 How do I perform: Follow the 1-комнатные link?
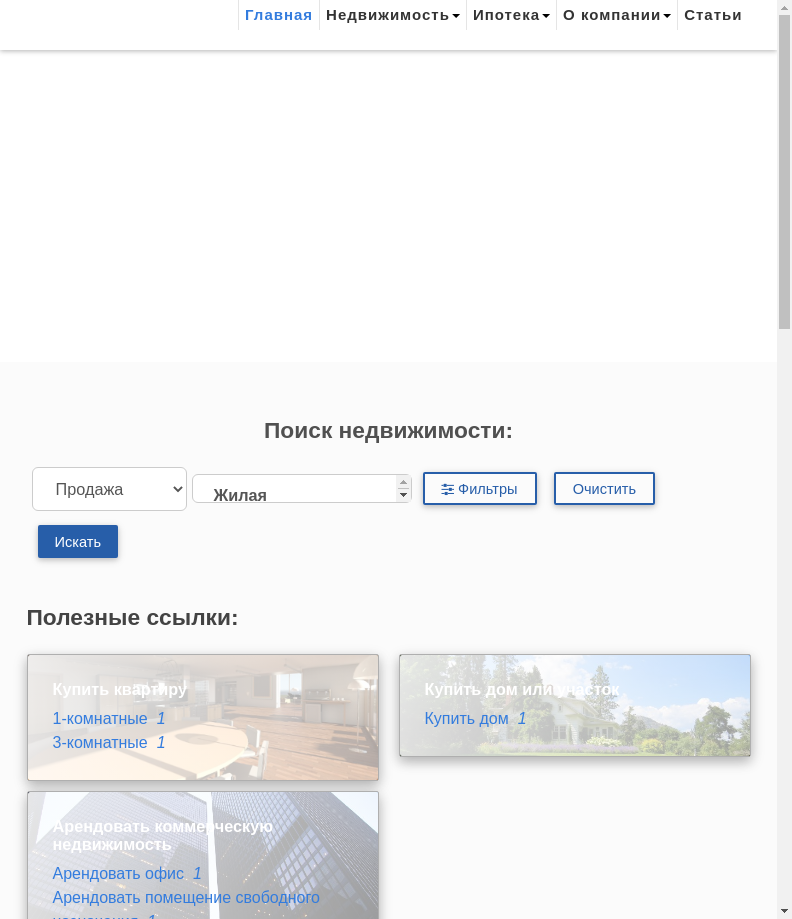[x=100, y=718]
